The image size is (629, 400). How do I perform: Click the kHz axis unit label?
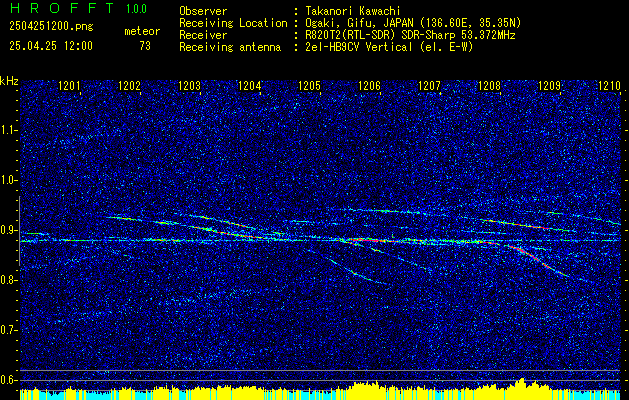(9, 81)
